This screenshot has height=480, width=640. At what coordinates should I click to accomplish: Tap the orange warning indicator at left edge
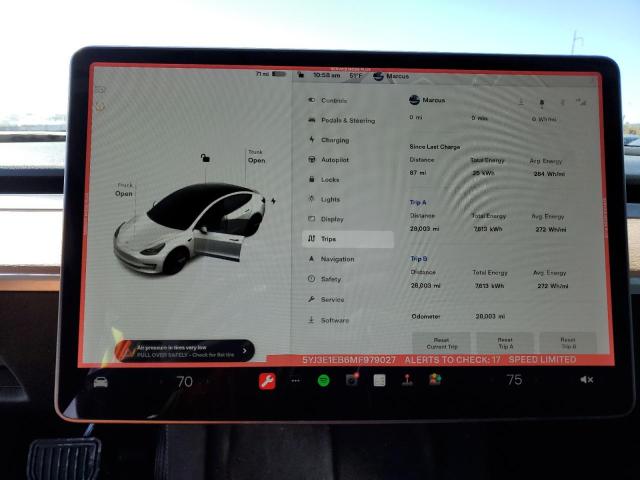click(100, 107)
